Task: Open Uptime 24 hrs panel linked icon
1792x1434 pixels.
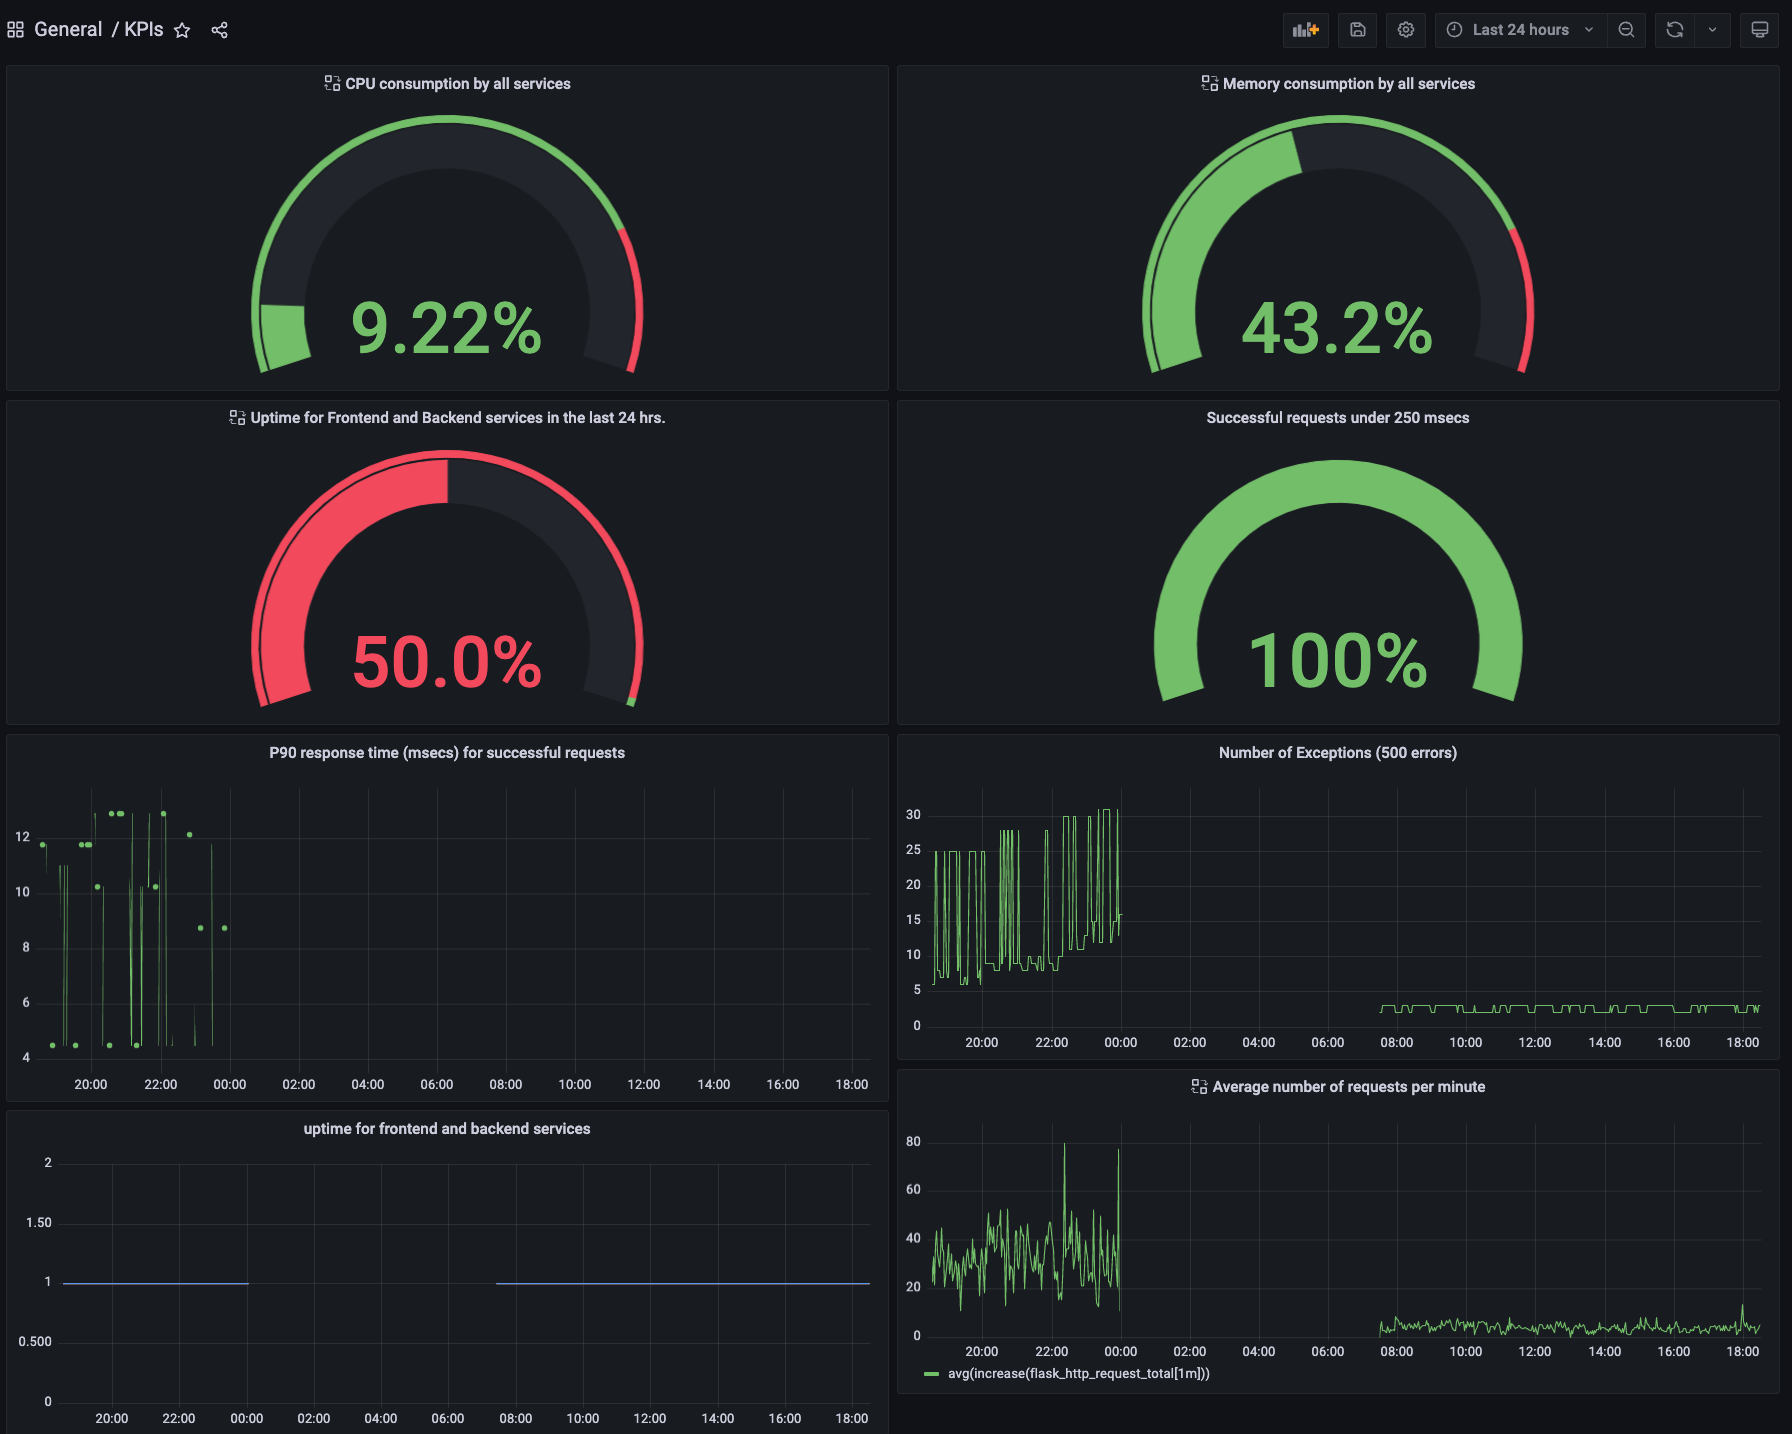Action: [237, 417]
